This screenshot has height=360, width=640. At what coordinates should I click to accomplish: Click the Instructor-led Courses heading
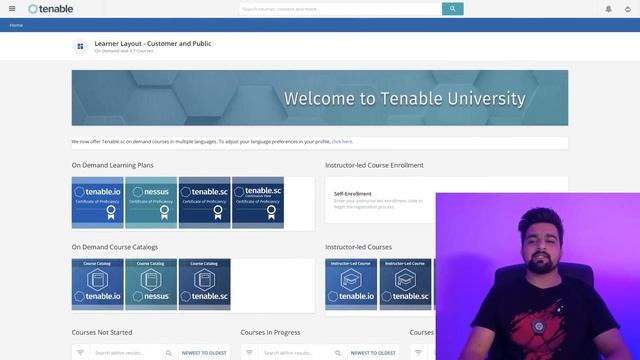pyautogui.click(x=358, y=247)
